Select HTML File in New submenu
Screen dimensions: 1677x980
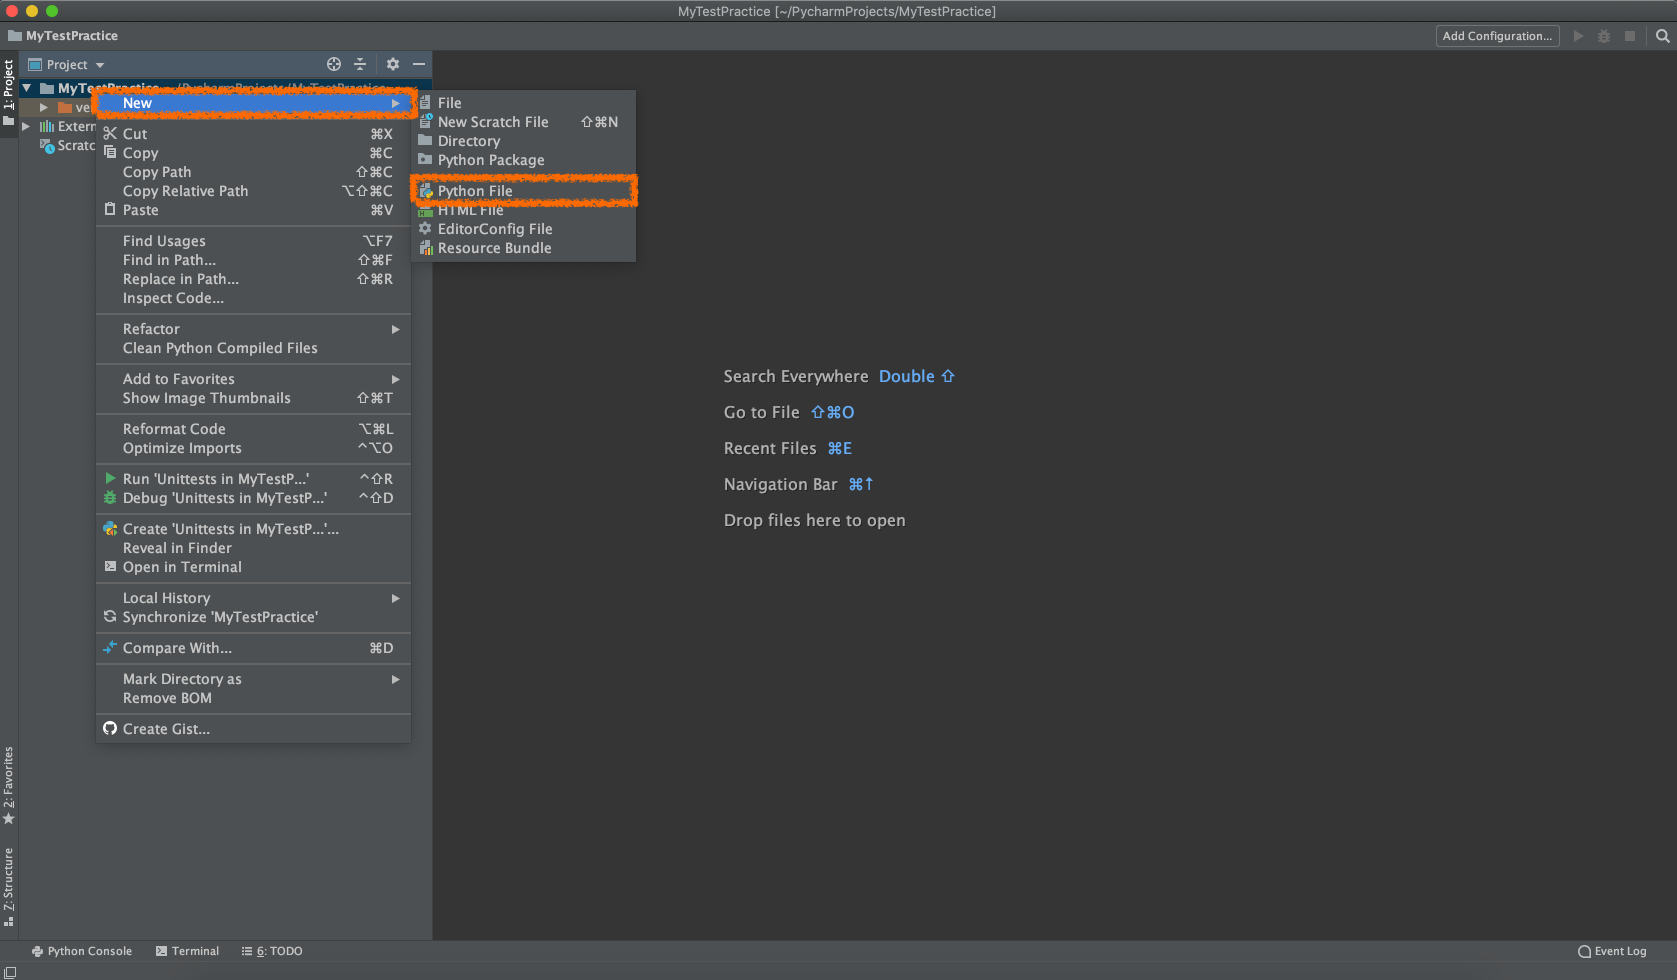(x=524, y=210)
